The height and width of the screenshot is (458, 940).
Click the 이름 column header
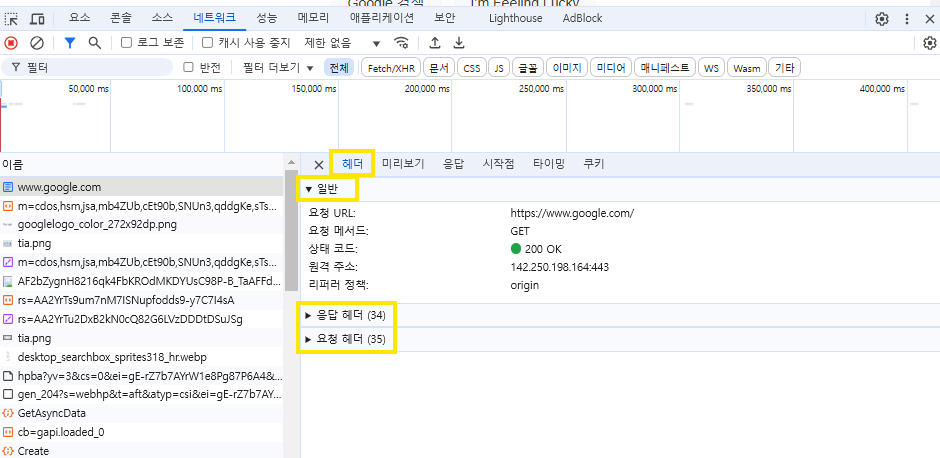tap(142, 164)
